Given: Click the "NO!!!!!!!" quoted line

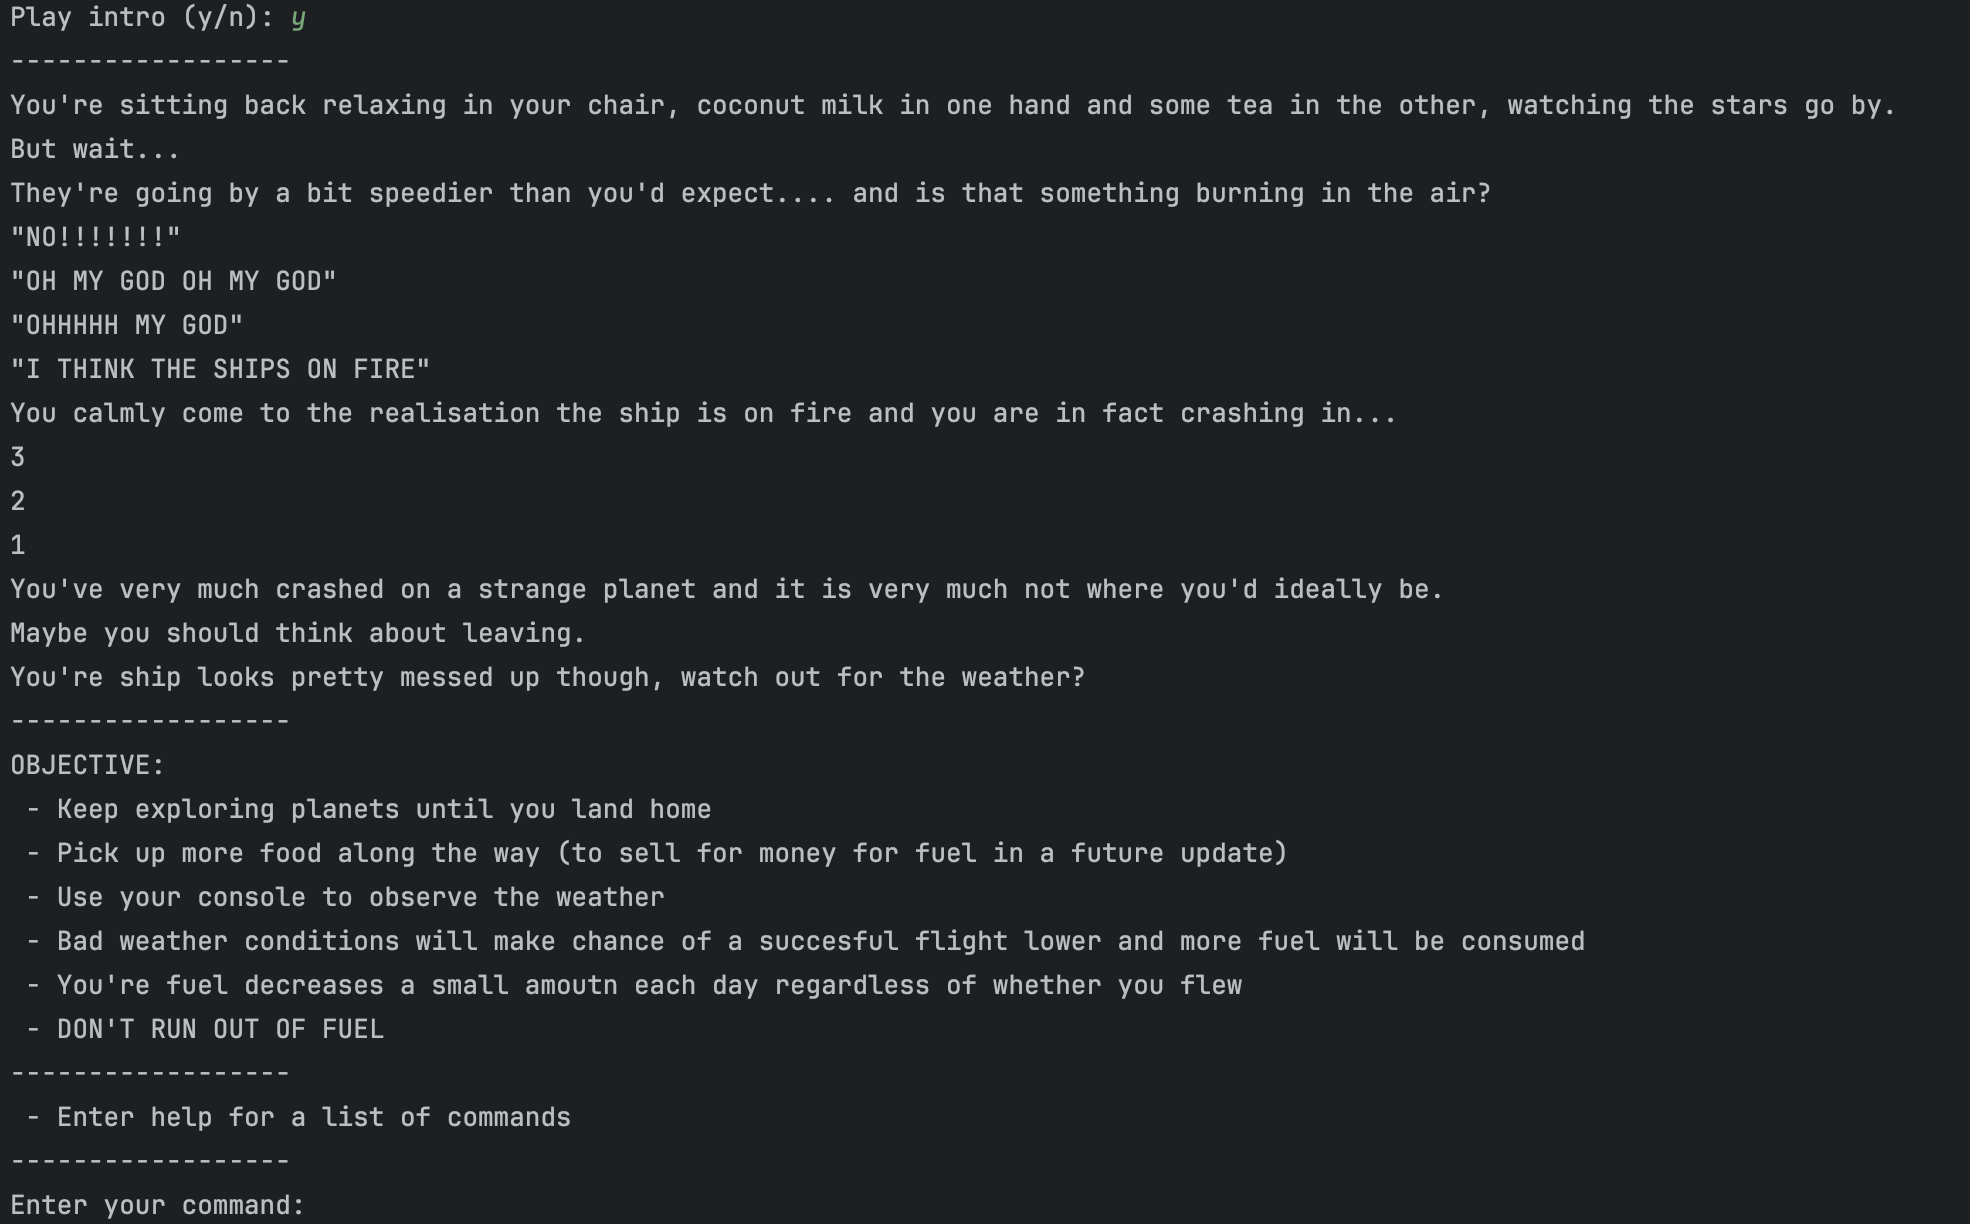Looking at the screenshot, I should [x=95, y=237].
